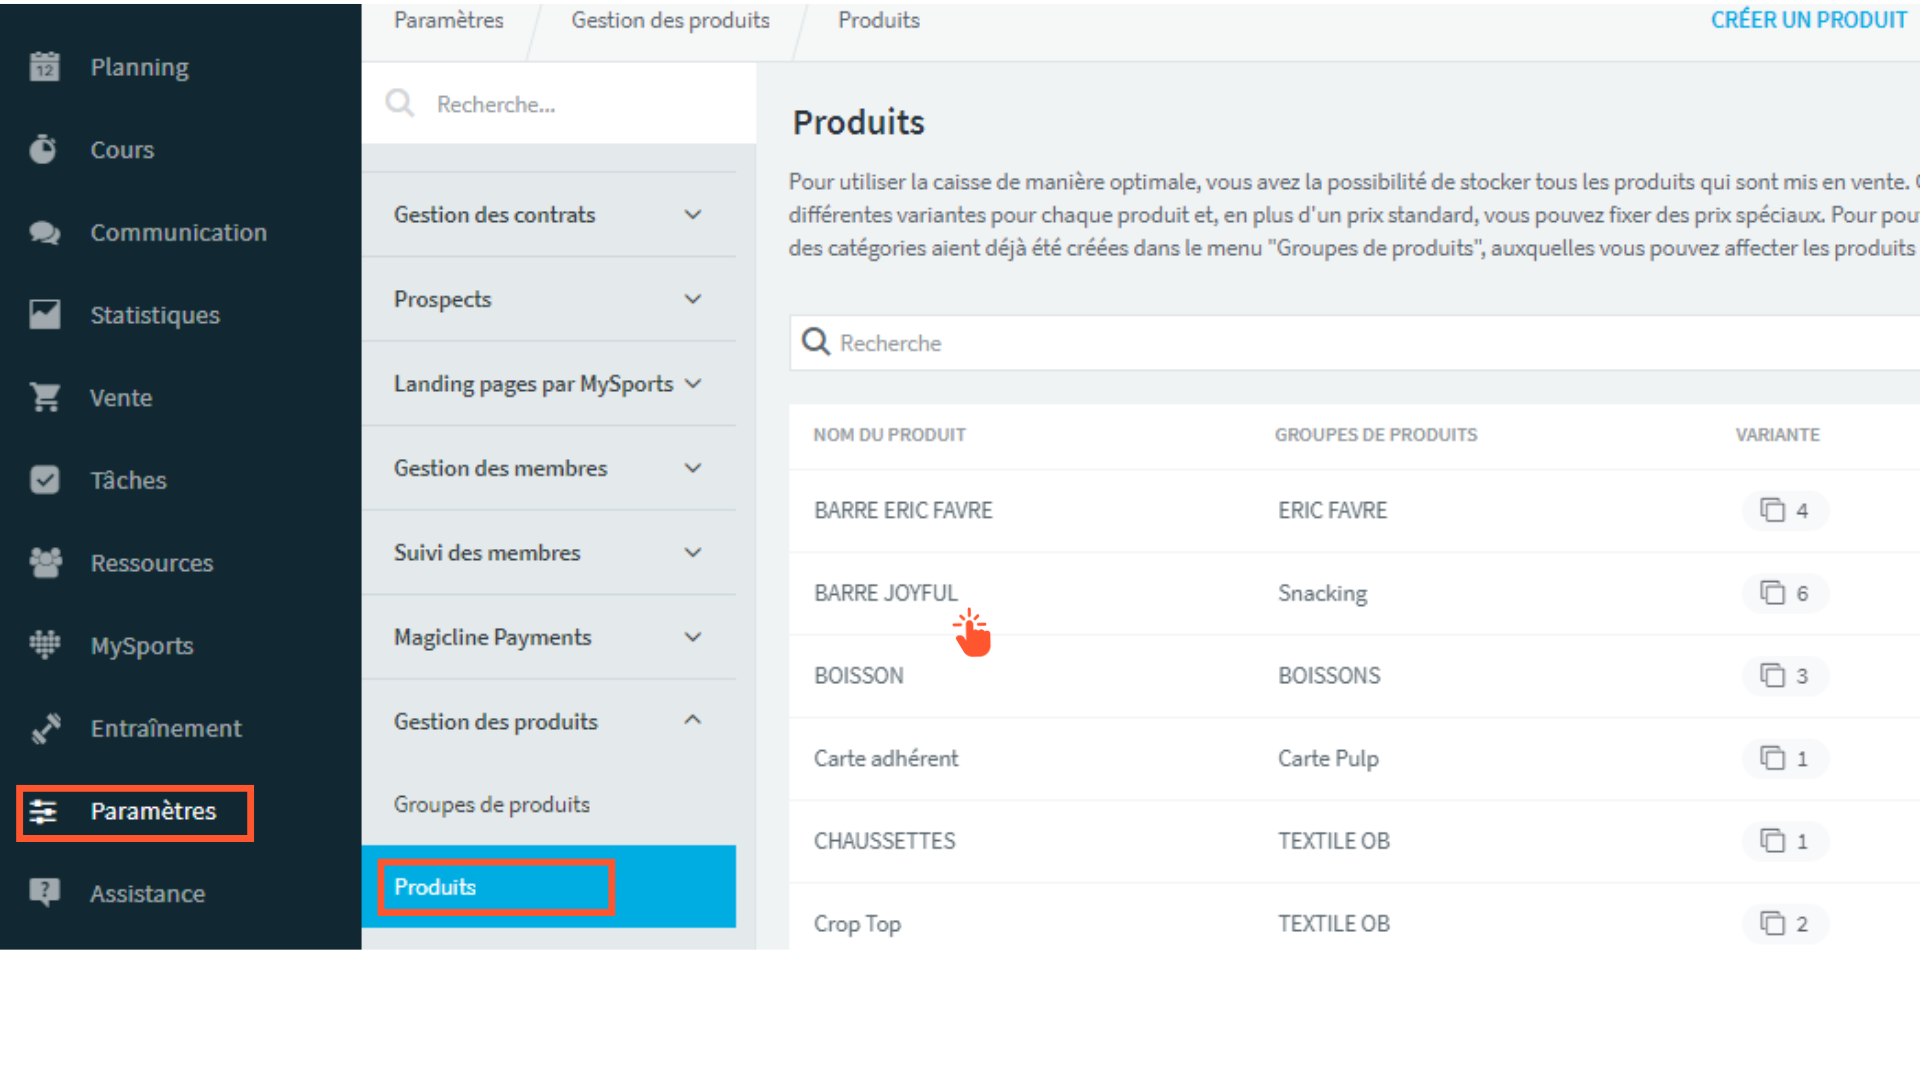The width and height of the screenshot is (1920, 1080).
Task: Click ERIC FAVRE group cell
Action: tap(1332, 510)
